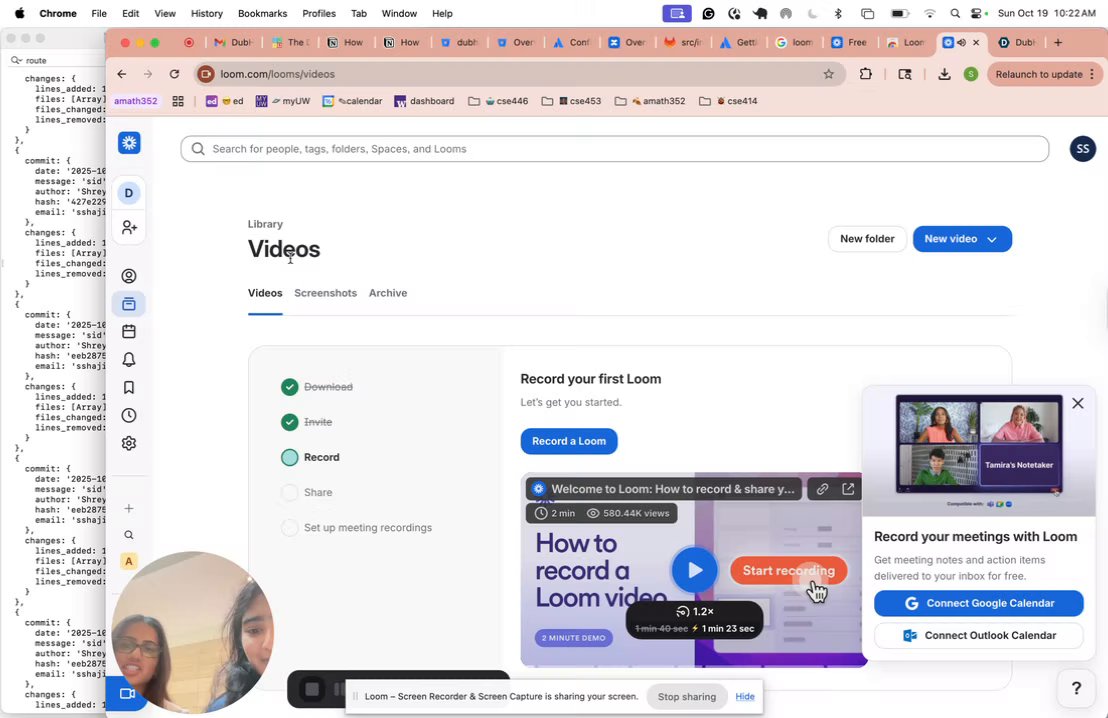Open the Settings gear icon in sidebar
1108x718 pixels.
pyautogui.click(x=129, y=443)
